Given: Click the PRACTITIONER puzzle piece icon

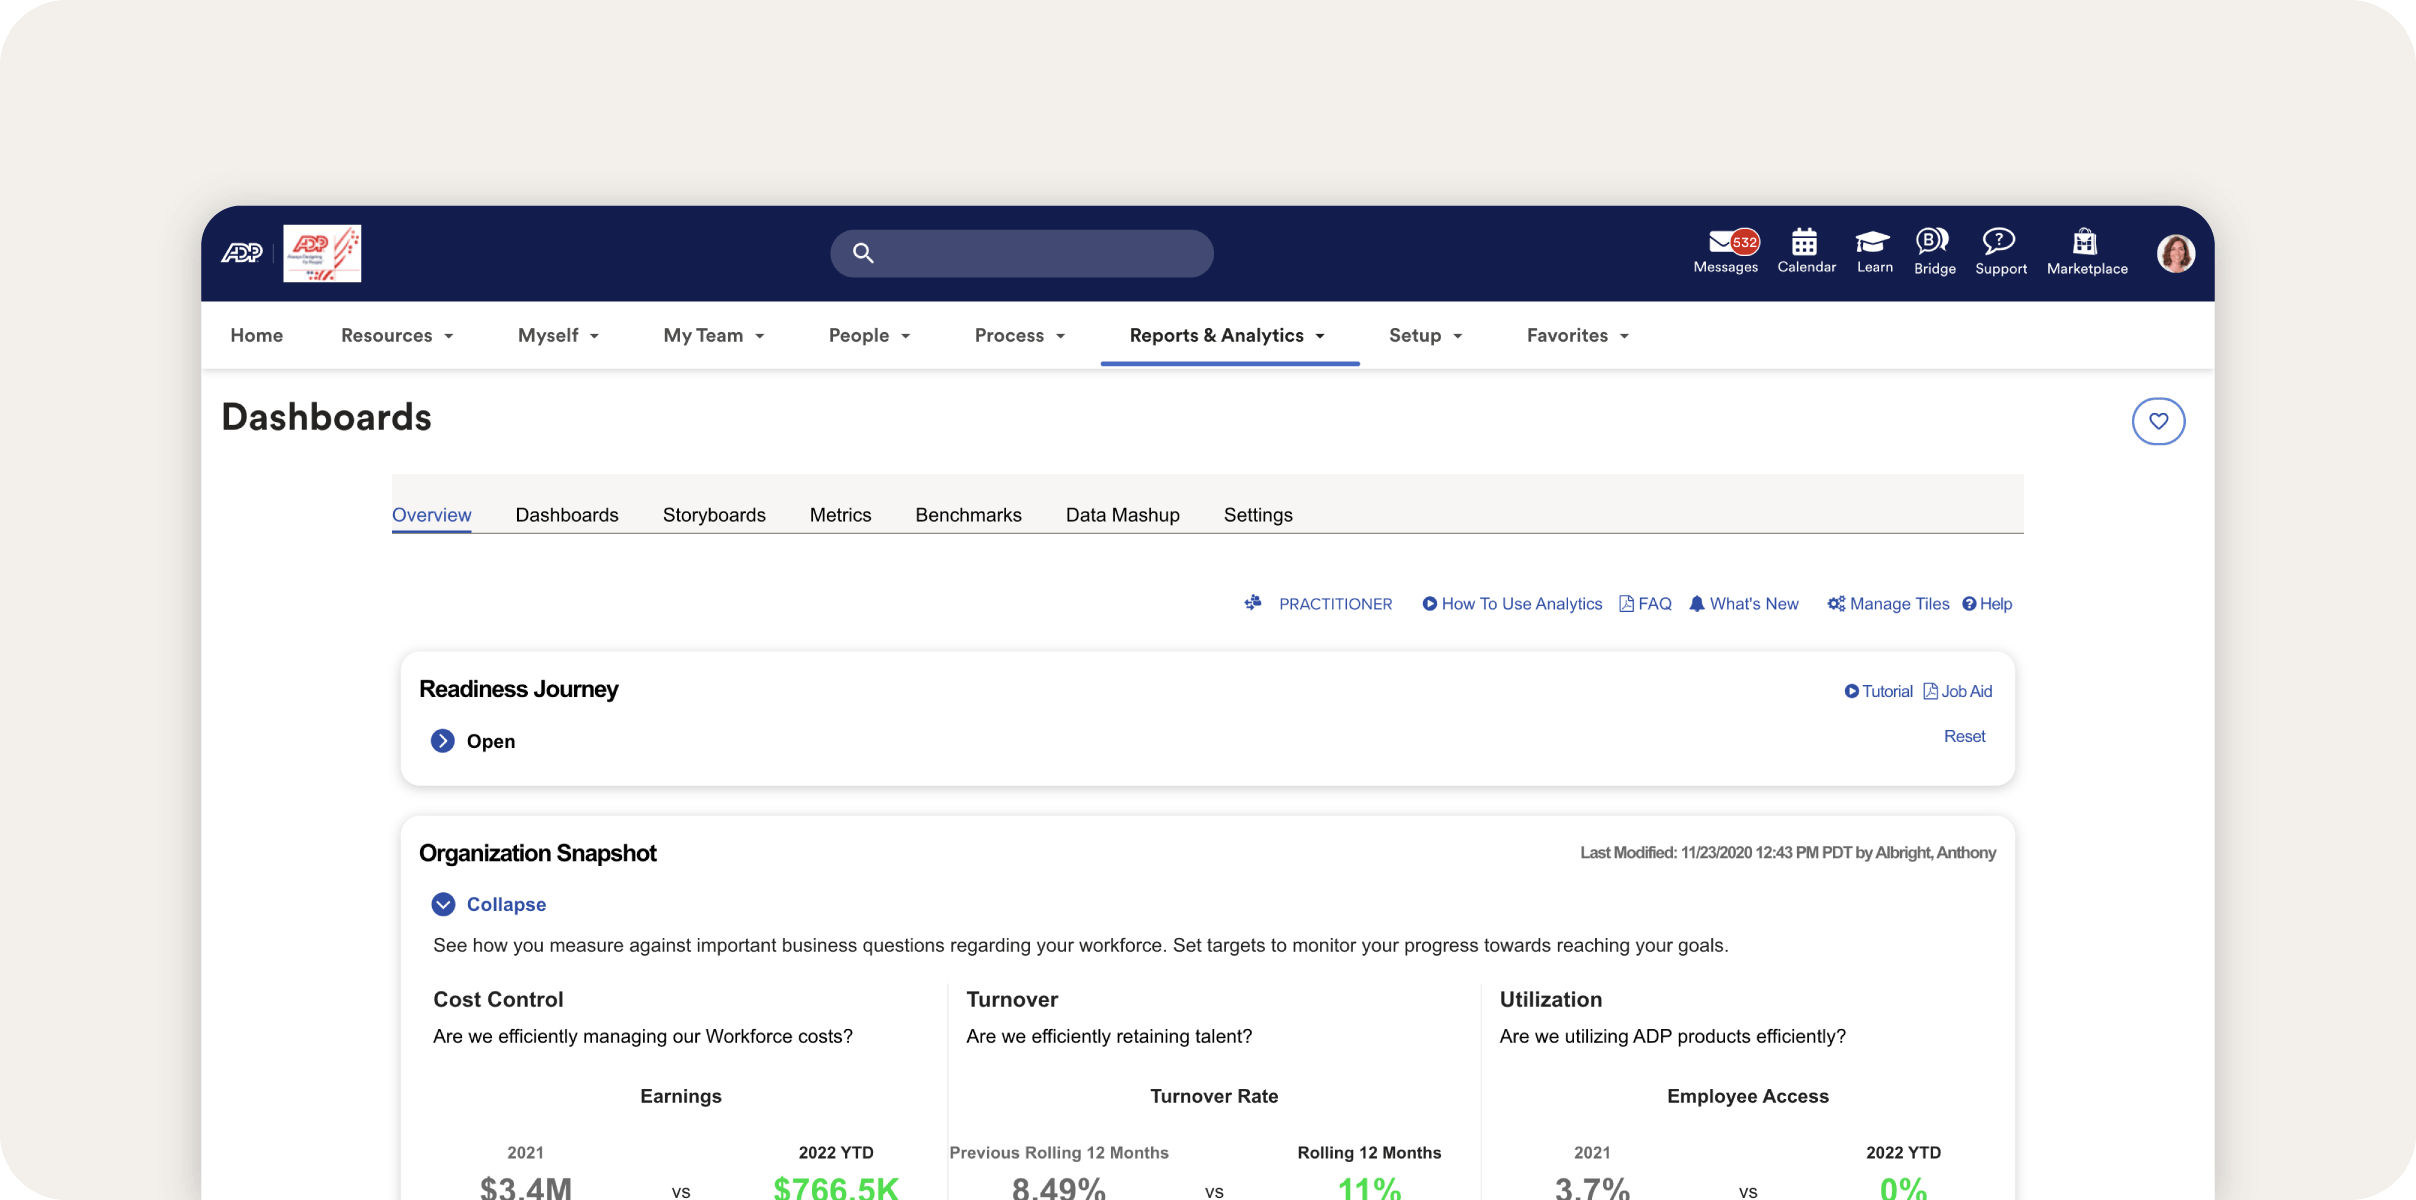Looking at the screenshot, I should 1253,603.
